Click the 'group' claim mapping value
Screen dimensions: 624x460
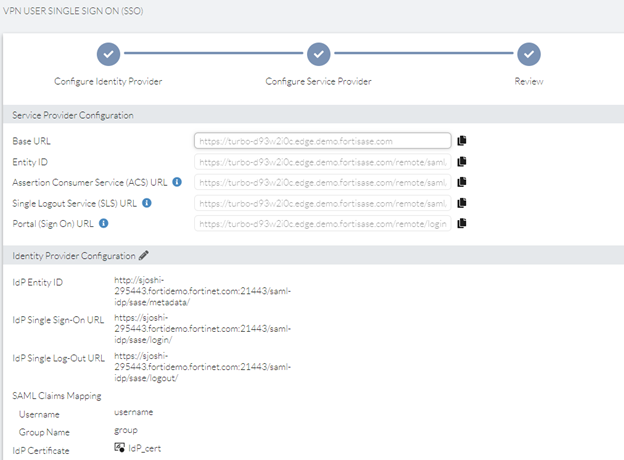point(126,431)
